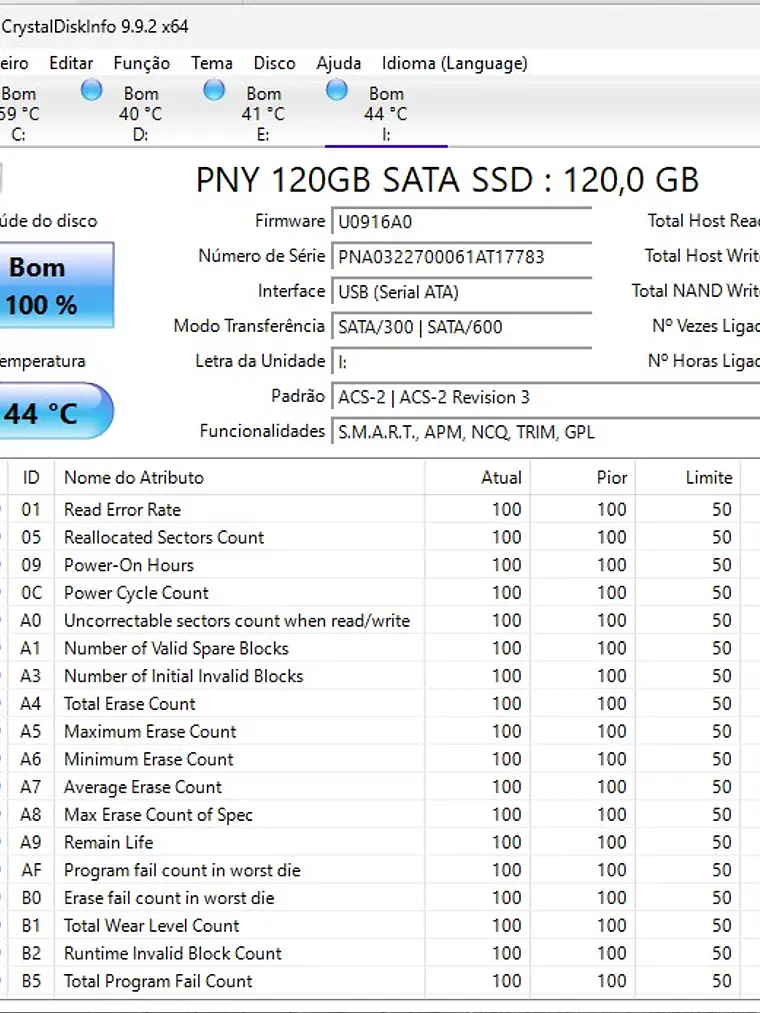Image resolution: width=760 pixels, height=1013 pixels.
Task: Select the Total Wear Level Count row
Action: (x=380, y=926)
